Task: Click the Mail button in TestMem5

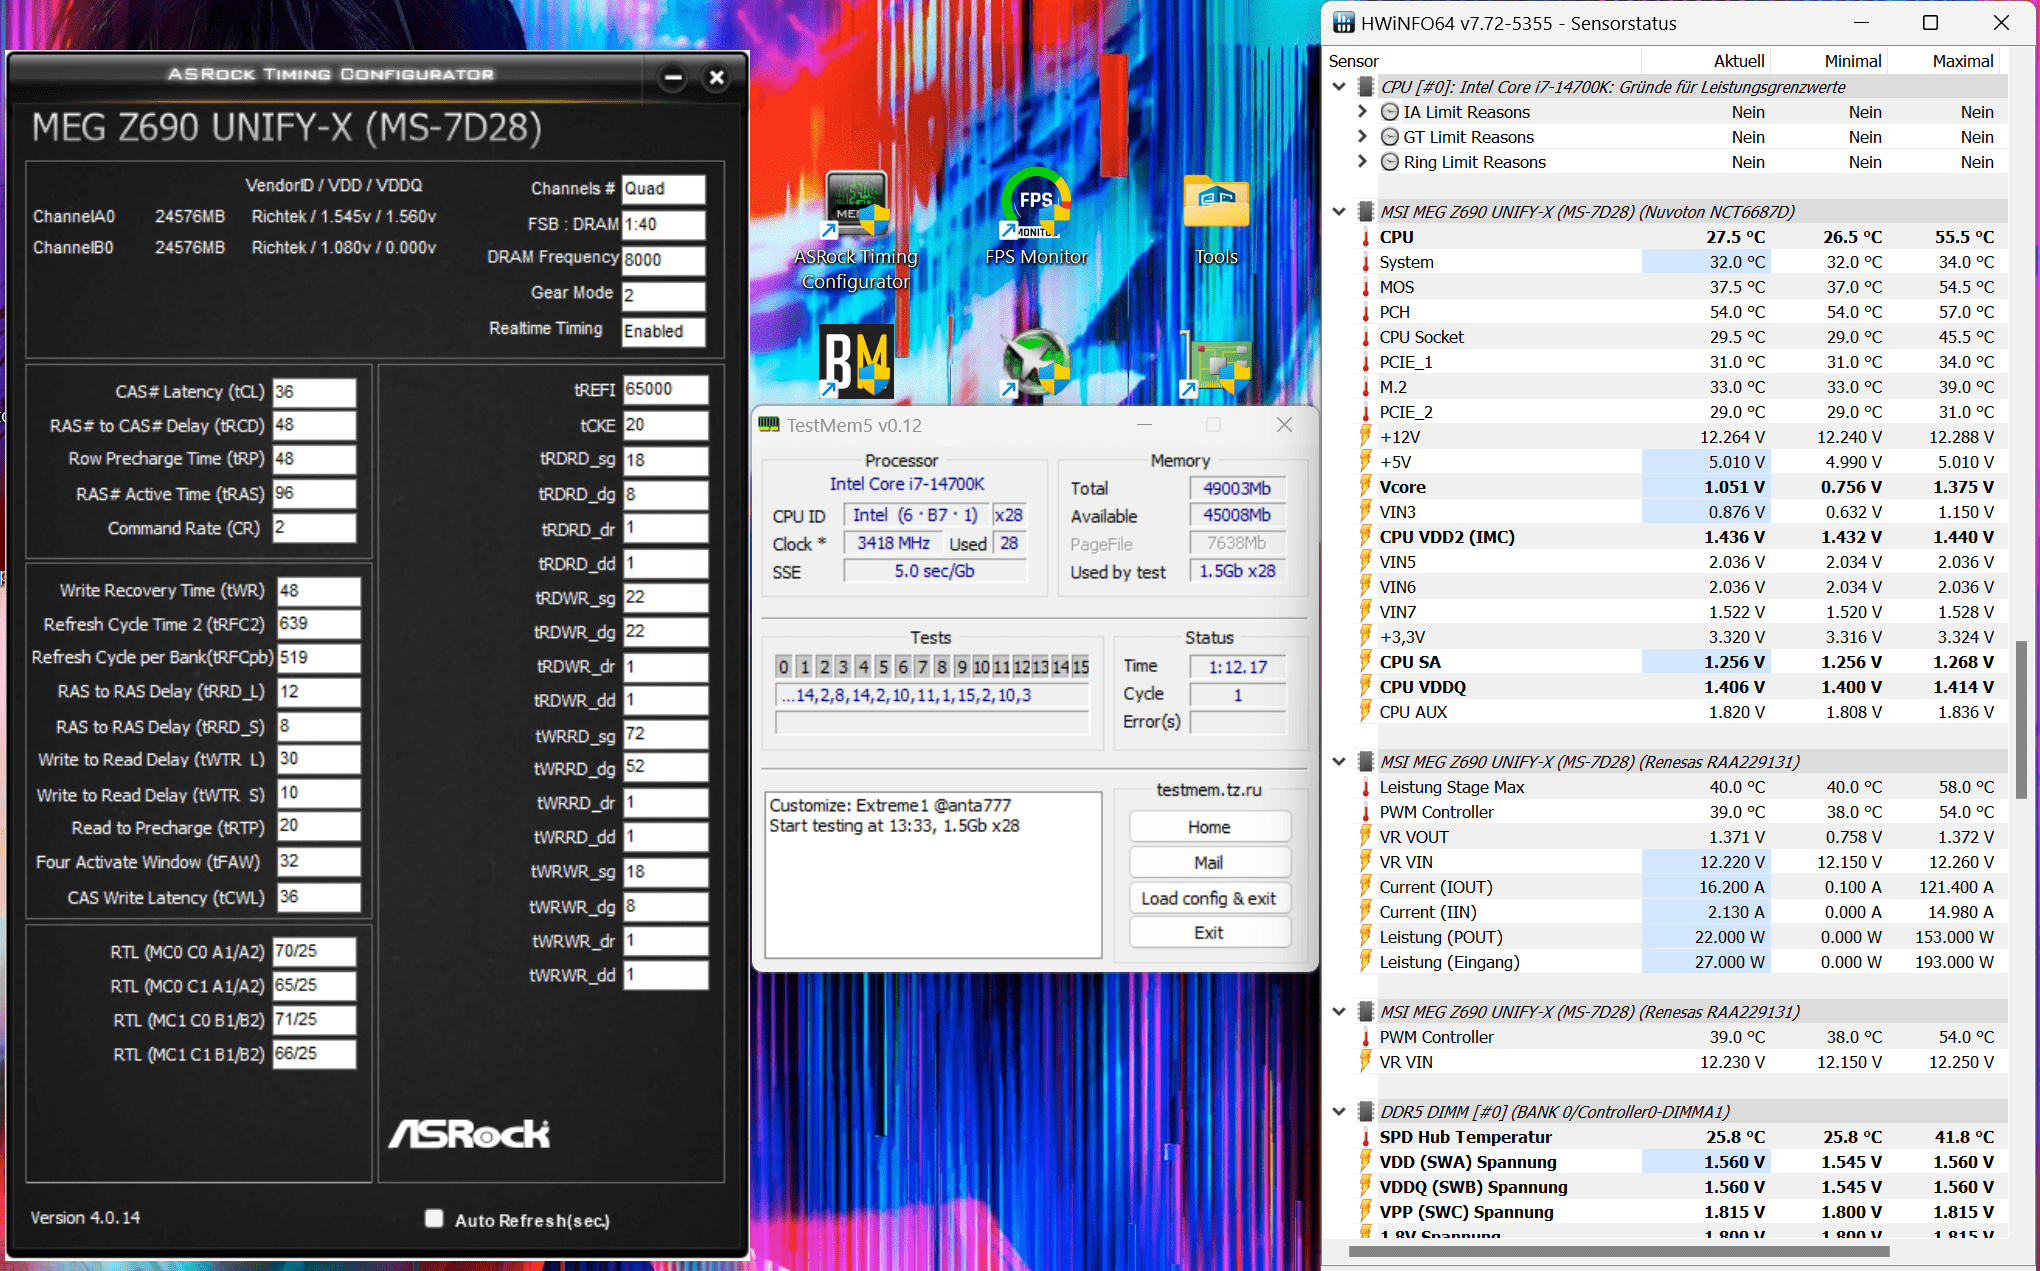Action: point(1209,862)
